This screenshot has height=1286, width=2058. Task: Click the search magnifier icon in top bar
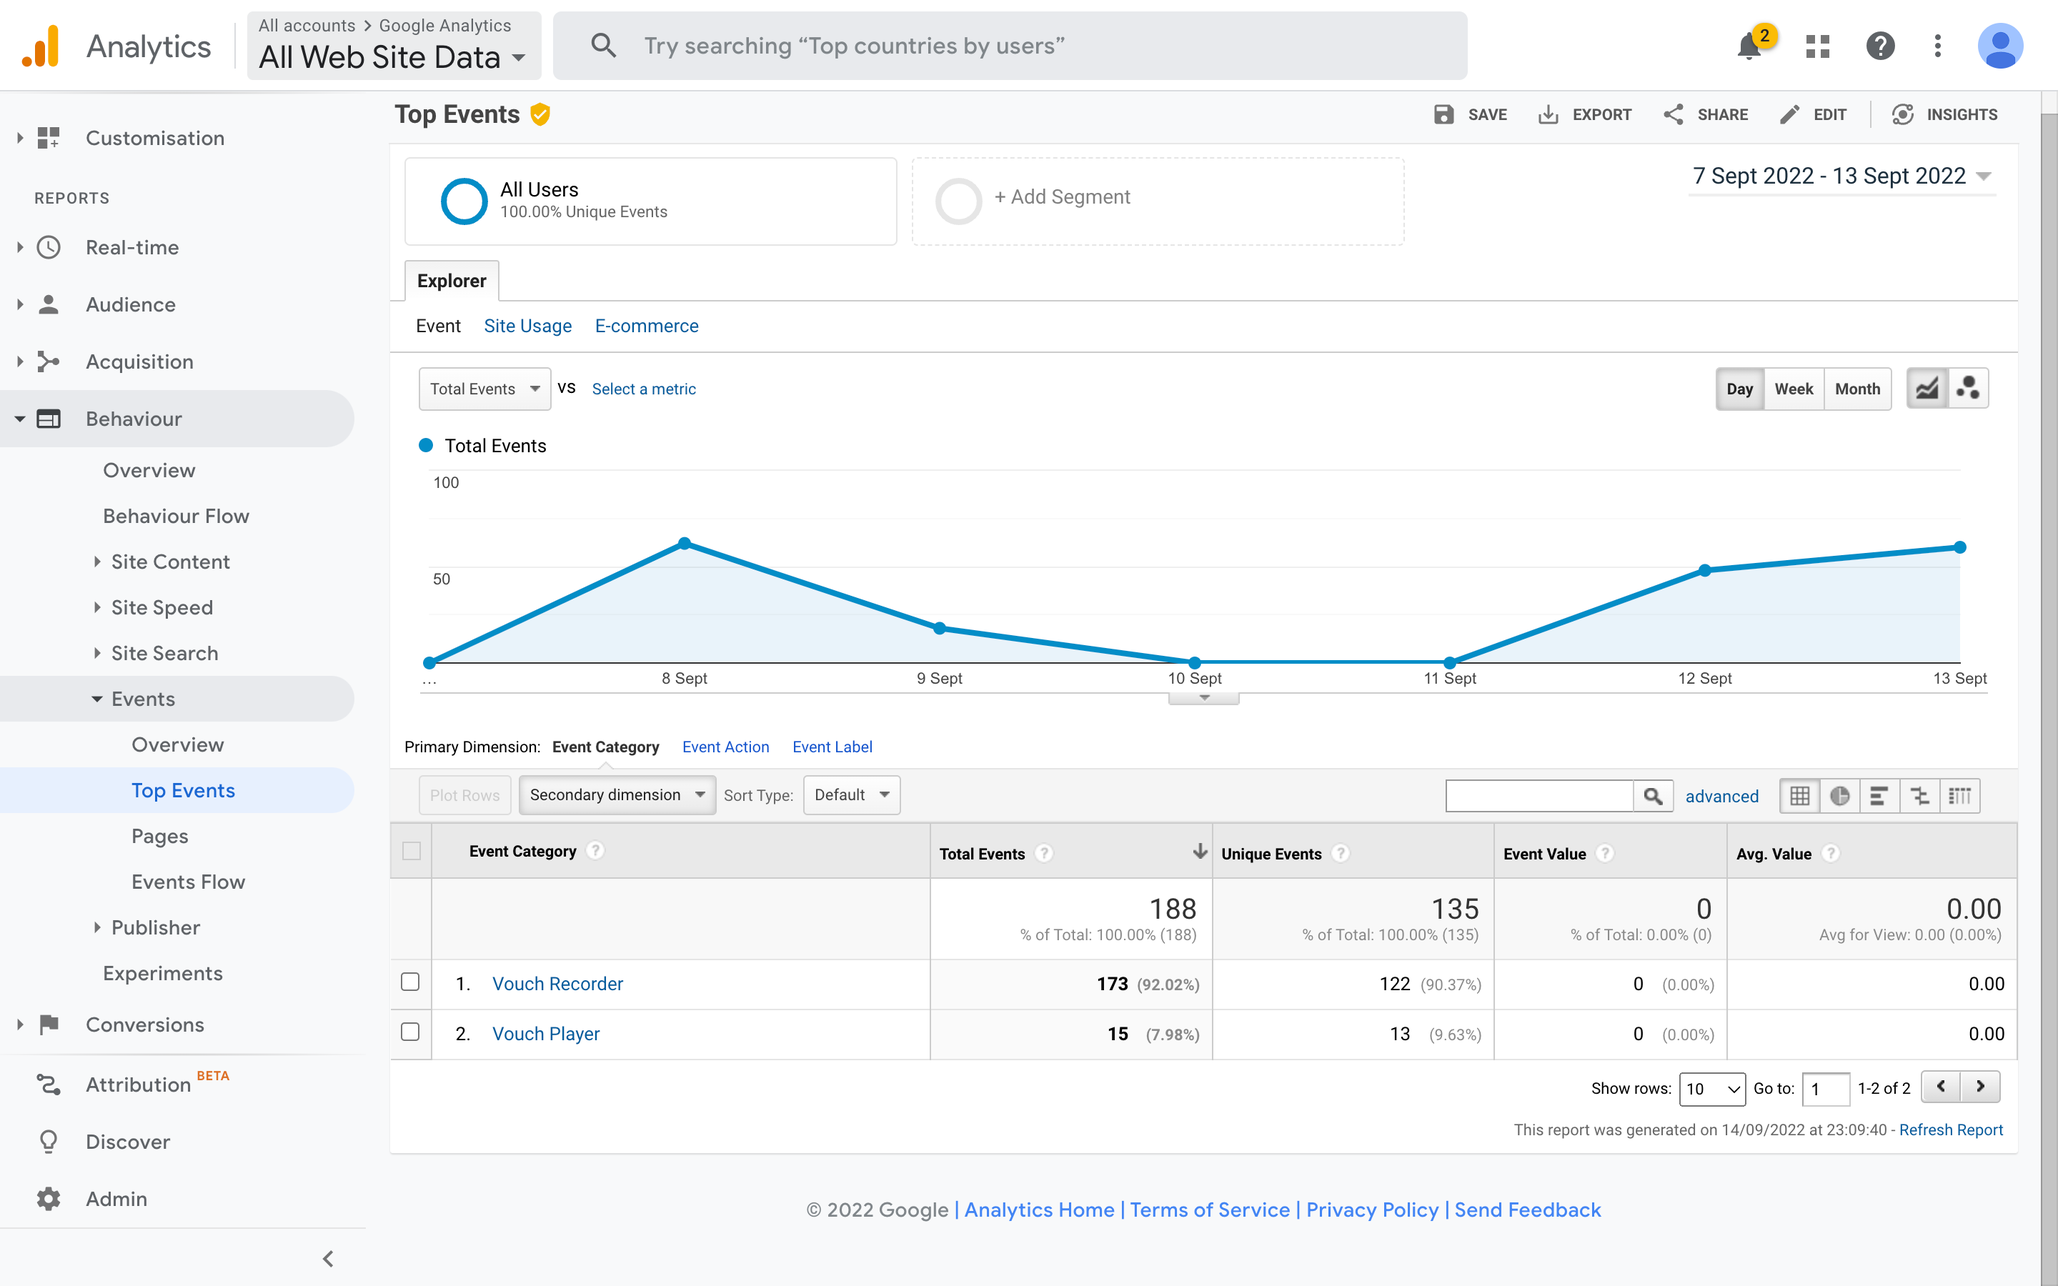point(603,46)
